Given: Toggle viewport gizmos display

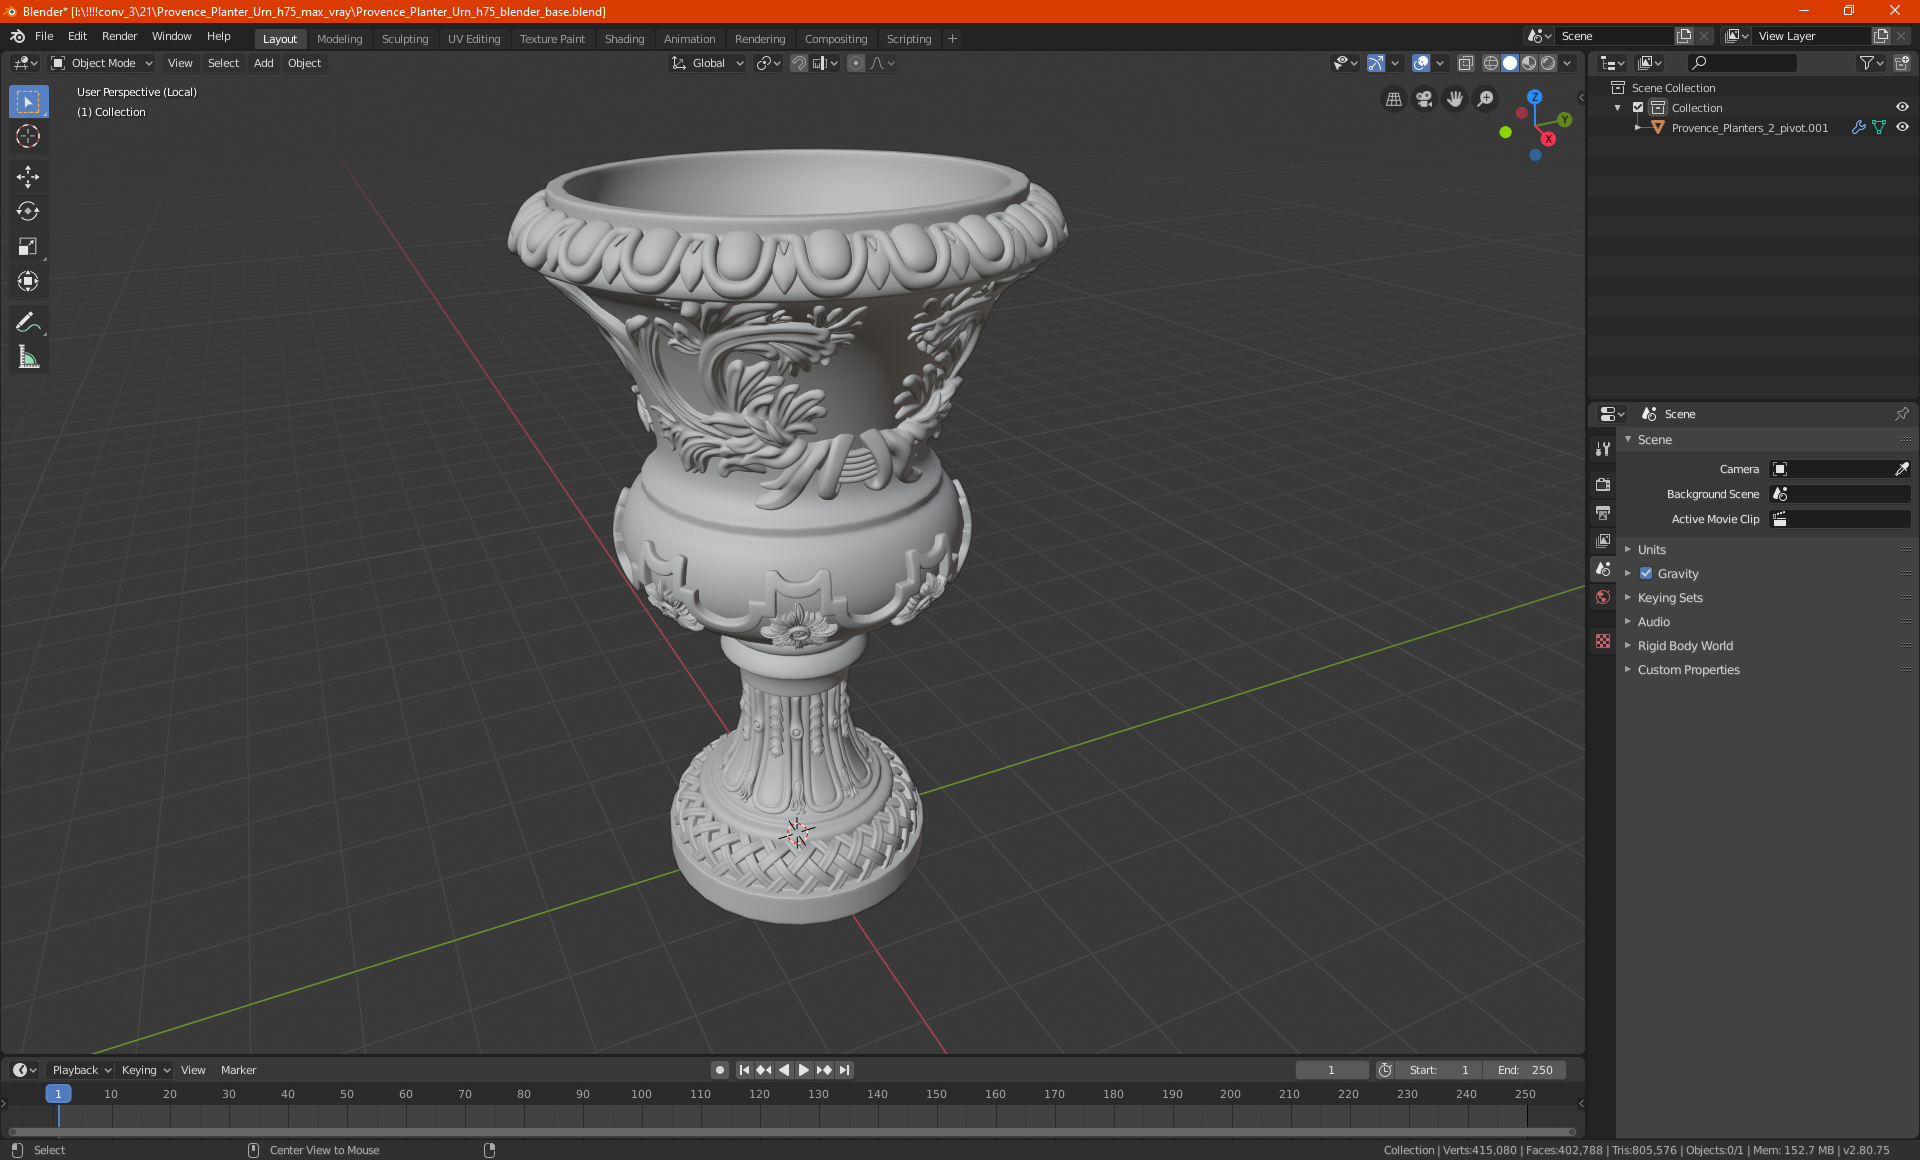Looking at the screenshot, I should click(x=1376, y=63).
